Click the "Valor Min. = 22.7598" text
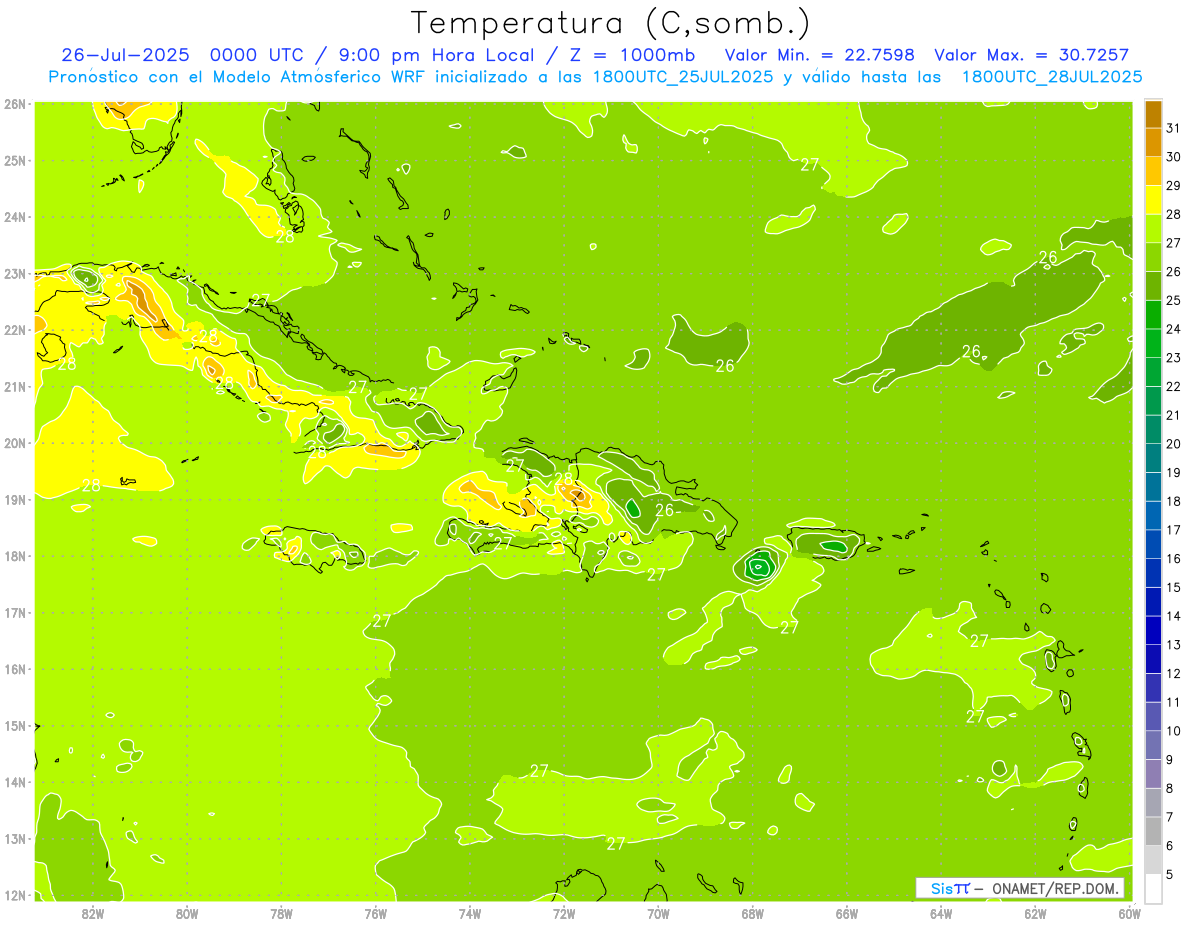Image resolution: width=1200 pixels, height=927 pixels. (819, 55)
